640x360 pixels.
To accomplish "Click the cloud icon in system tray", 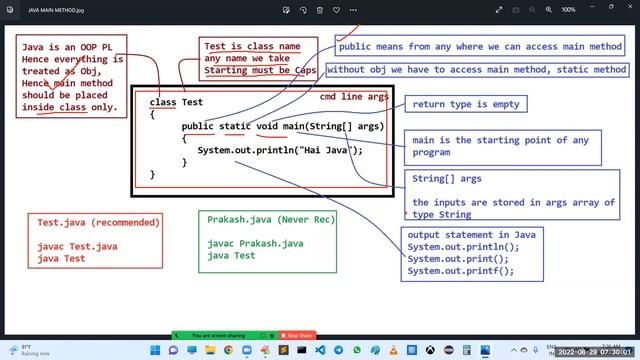I will point(524,350).
